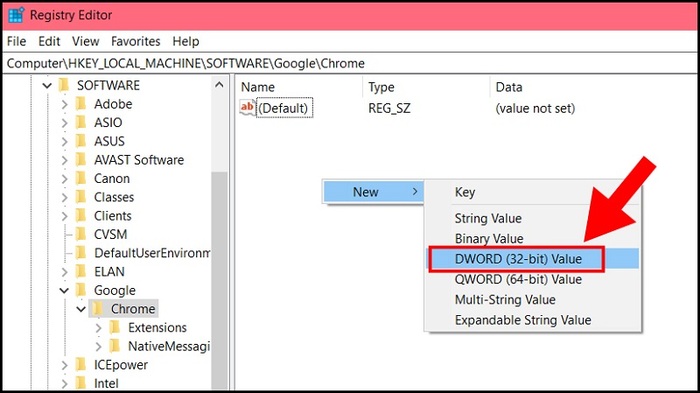Click the Extensions folder icon
Screen dimensions: 700x393
pos(115,327)
